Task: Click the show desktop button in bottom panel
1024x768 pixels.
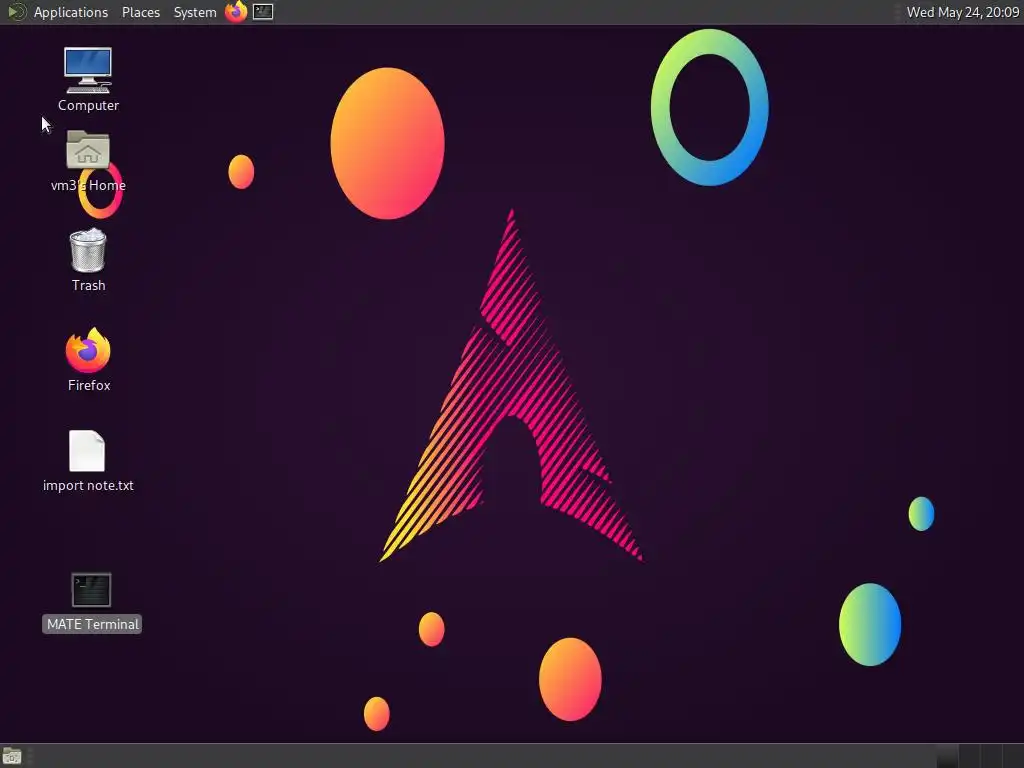Action: tap(12, 756)
